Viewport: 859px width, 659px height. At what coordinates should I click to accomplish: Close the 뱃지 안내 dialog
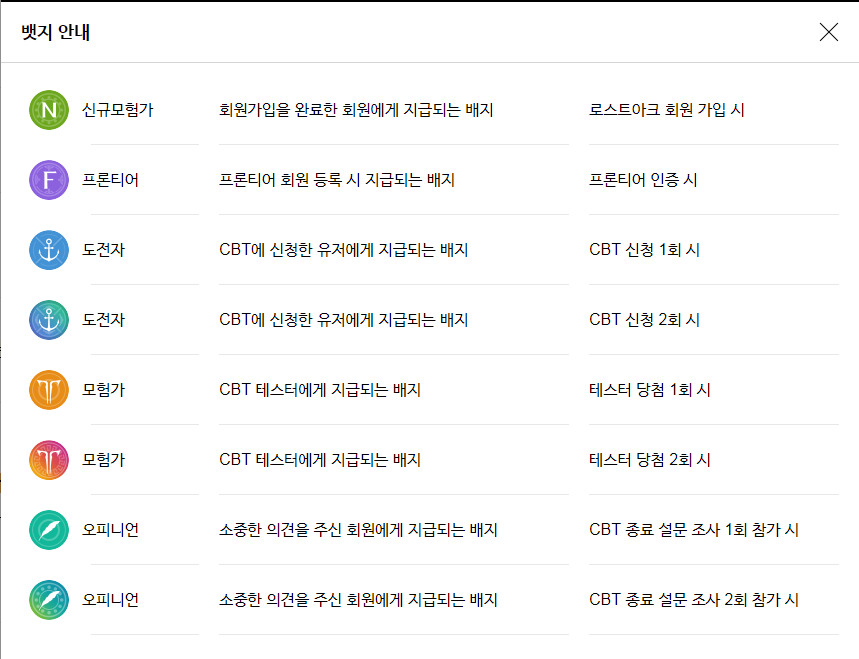(828, 32)
